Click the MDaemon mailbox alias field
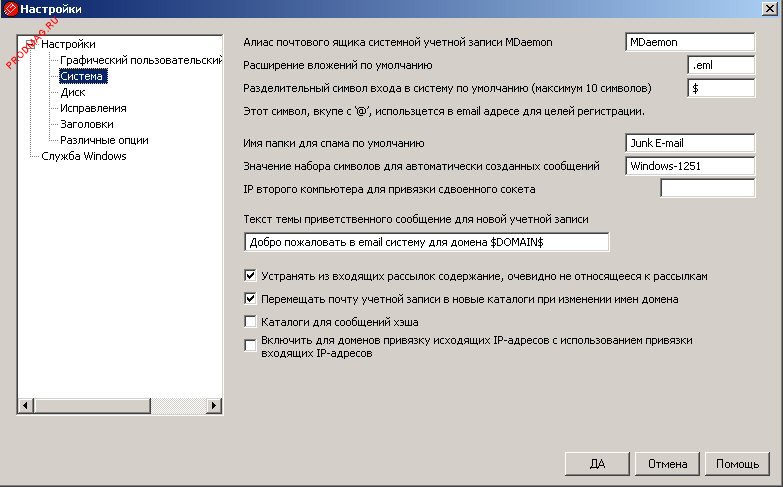Screen dimensions: 783x487 pyautogui.click(x=688, y=43)
